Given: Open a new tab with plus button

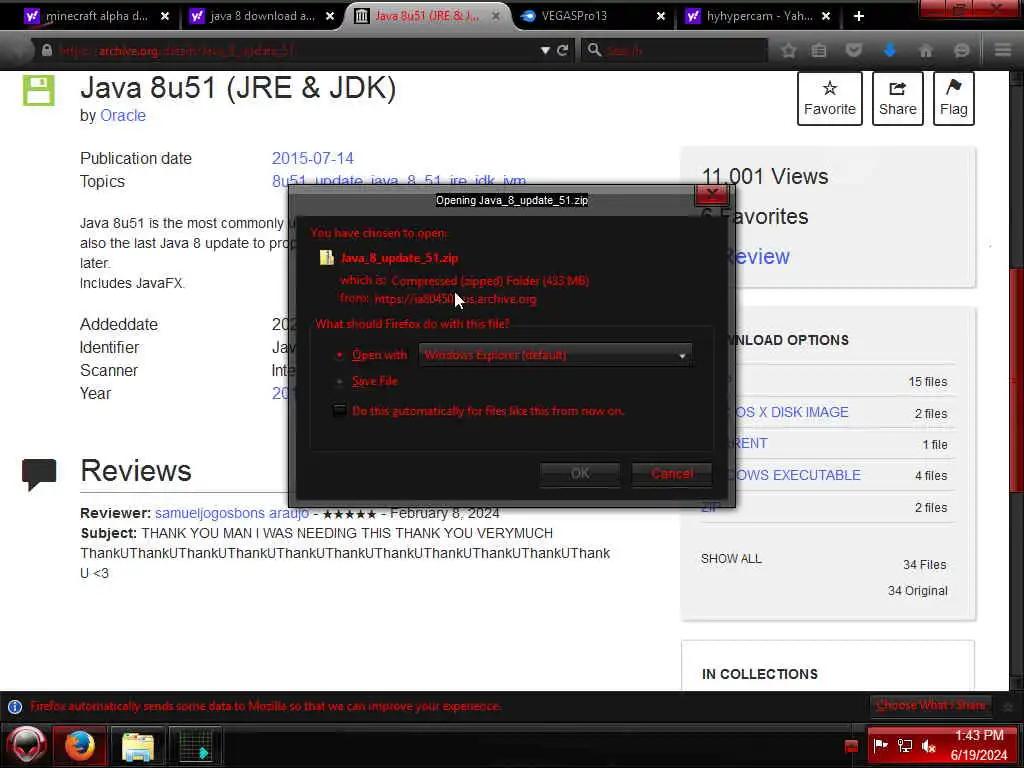Looking at the screenshot, I should 859,16.
